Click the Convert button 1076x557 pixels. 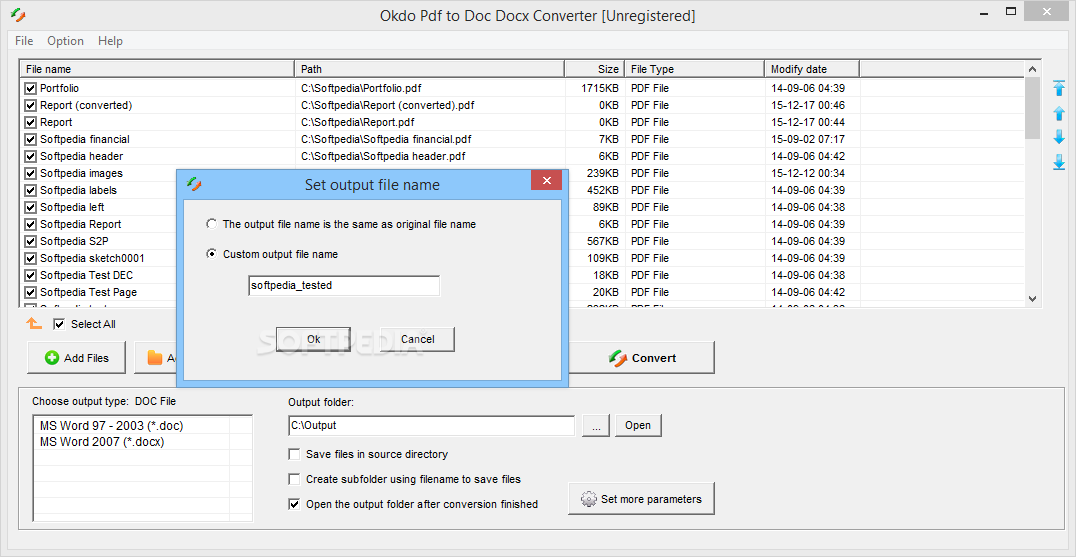pyautogui.click(x=642, y=357)
